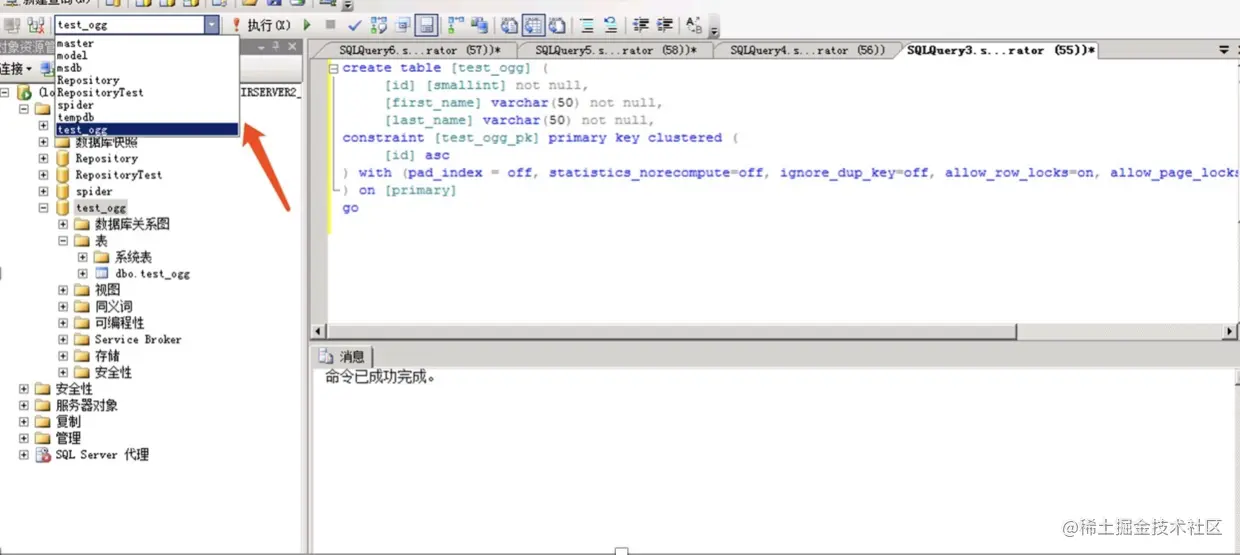Click the SQL Server 代理 agent icon

(x=43, y=455)
